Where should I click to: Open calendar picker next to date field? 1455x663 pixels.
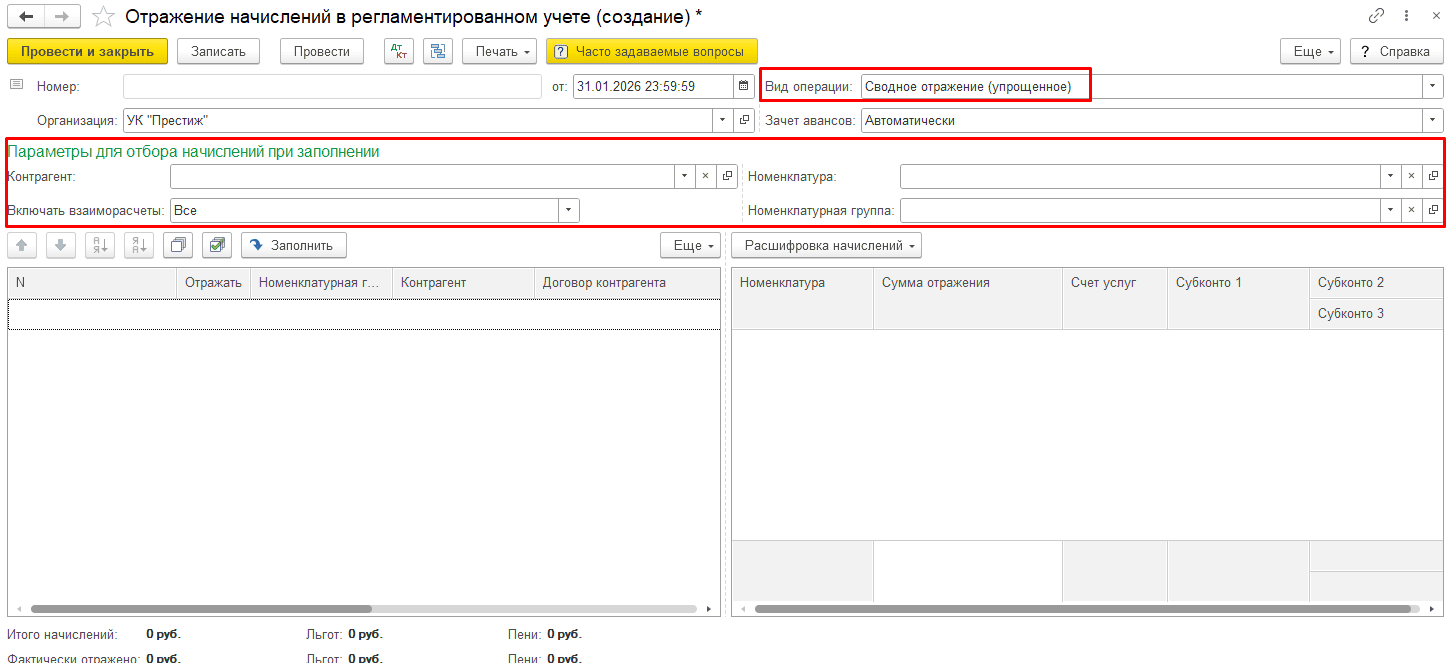click(x=743, y=87)
